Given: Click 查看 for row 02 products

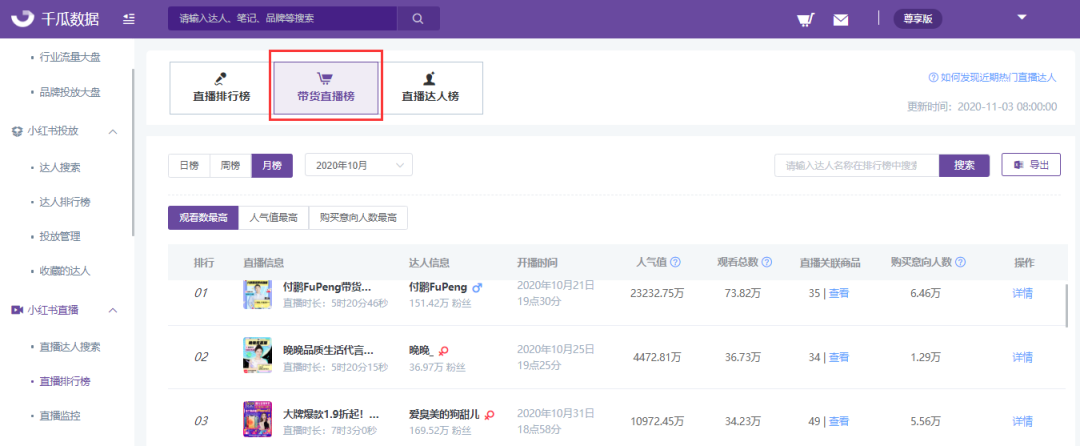Looking at the screenshot, I should coord(838,357).
